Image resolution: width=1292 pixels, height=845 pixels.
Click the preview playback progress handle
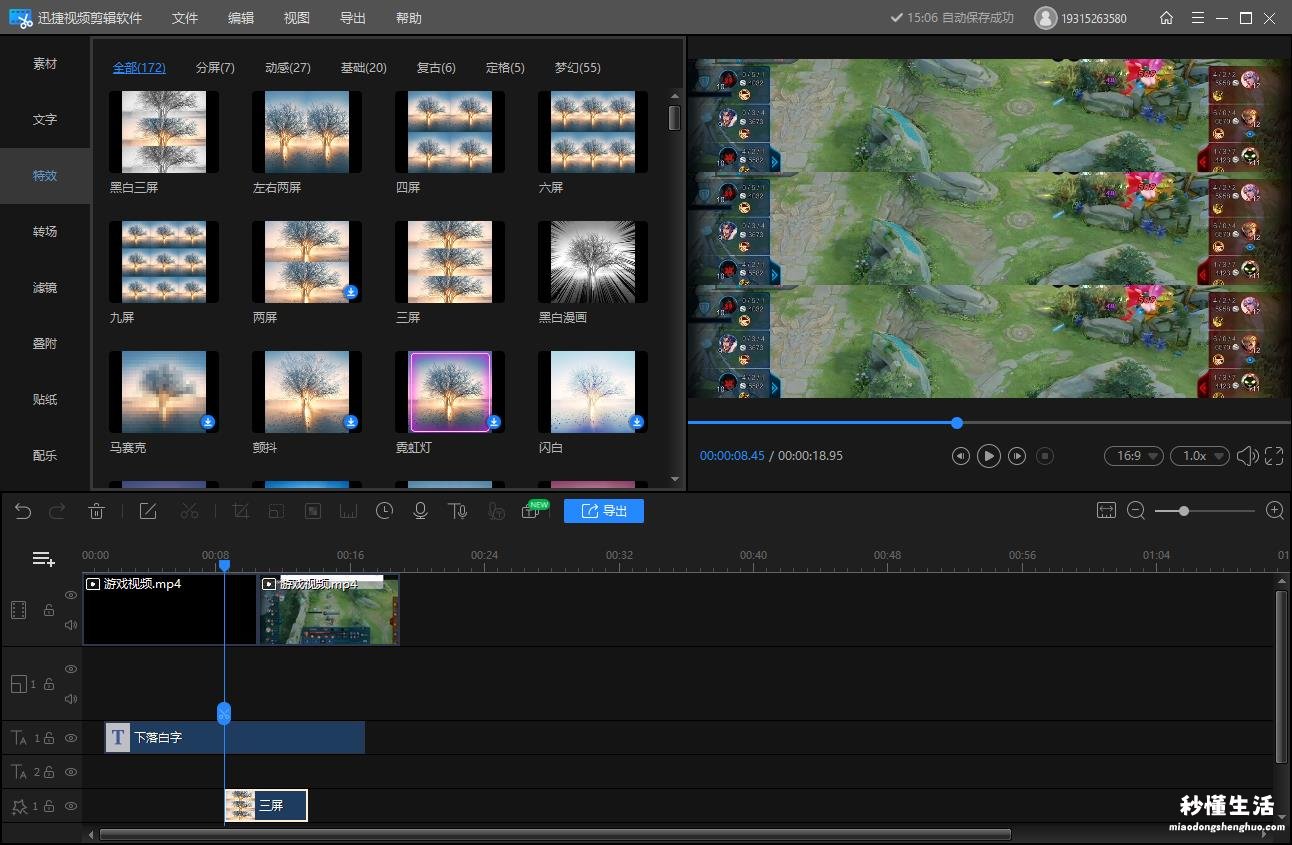(x=957, y=423)
